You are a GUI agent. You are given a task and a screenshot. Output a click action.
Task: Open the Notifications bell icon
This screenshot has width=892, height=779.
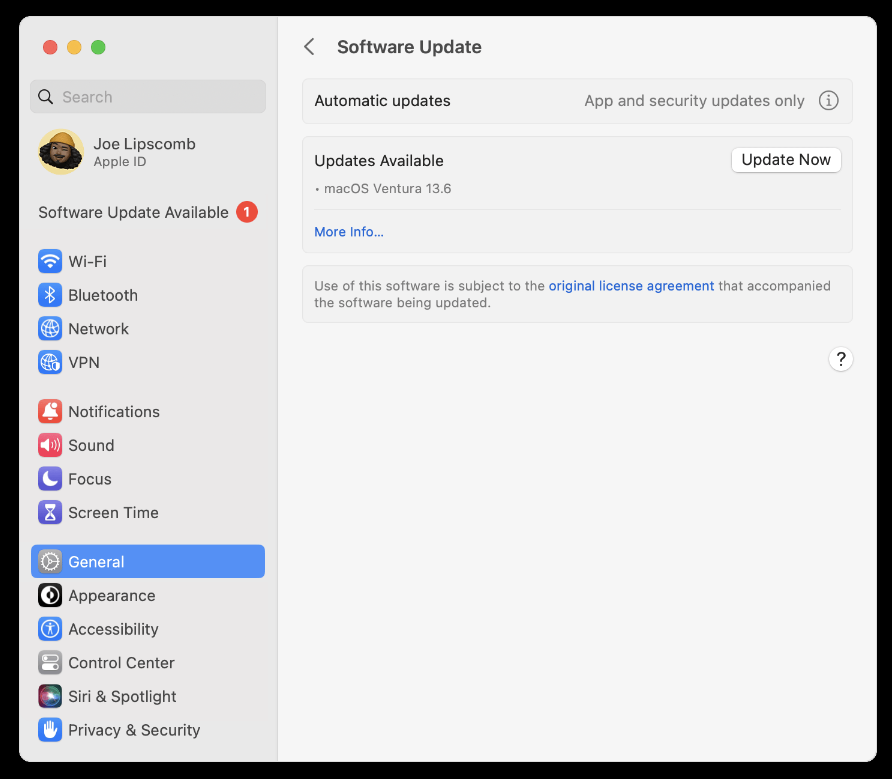tap(50, 411)
